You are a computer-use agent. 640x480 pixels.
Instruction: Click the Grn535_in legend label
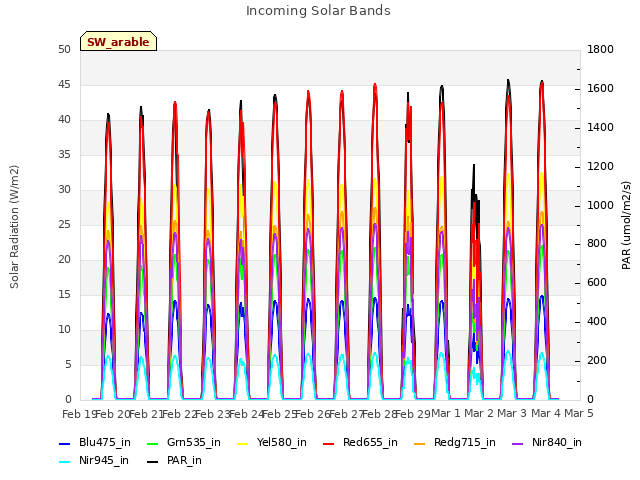click(x=194, y=442)
